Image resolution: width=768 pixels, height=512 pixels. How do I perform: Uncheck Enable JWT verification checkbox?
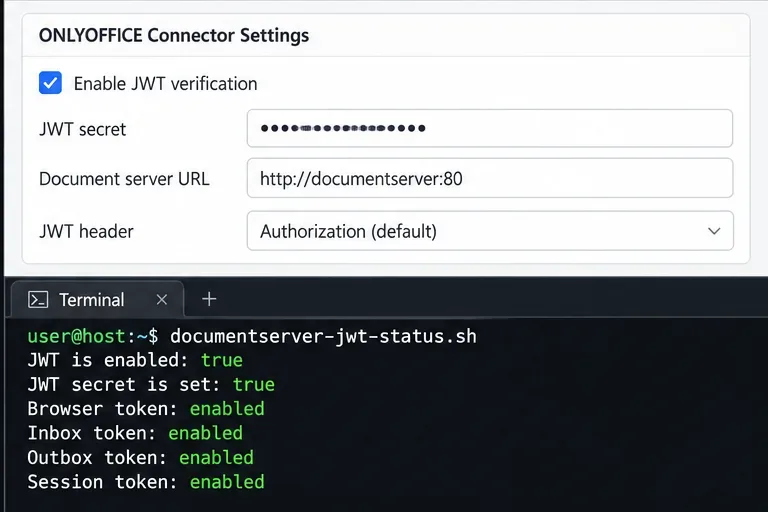pos(50,83)
